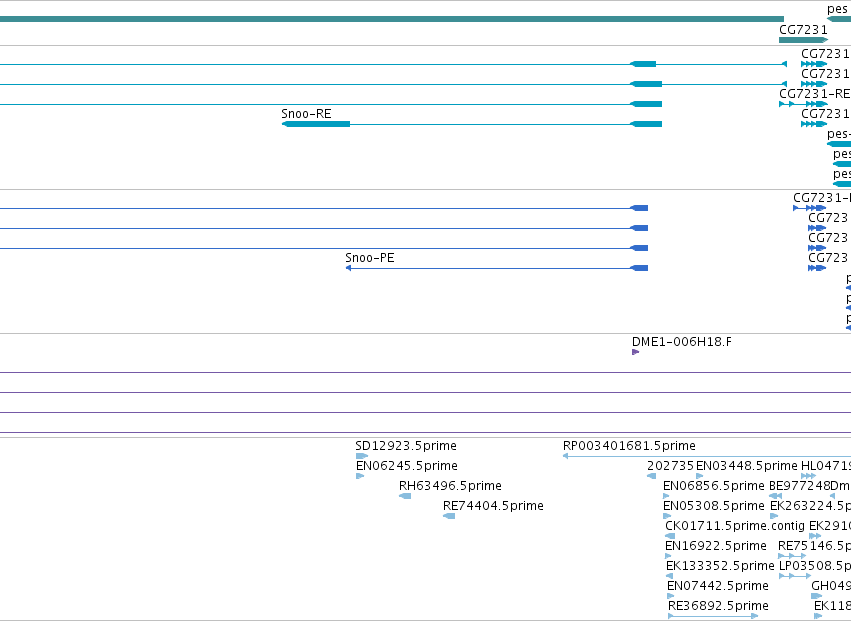The image size is (851, 621).
Task: Click the RH63496.5prime EST label
Action: point(450,486)
